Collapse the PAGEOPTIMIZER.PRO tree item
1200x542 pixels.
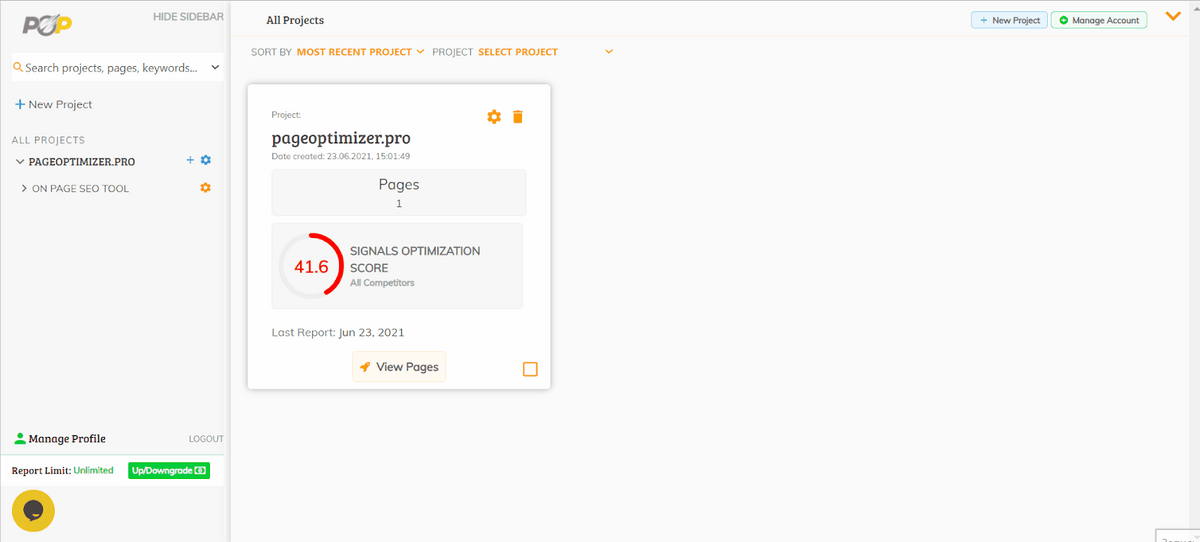tap(20, 161)
